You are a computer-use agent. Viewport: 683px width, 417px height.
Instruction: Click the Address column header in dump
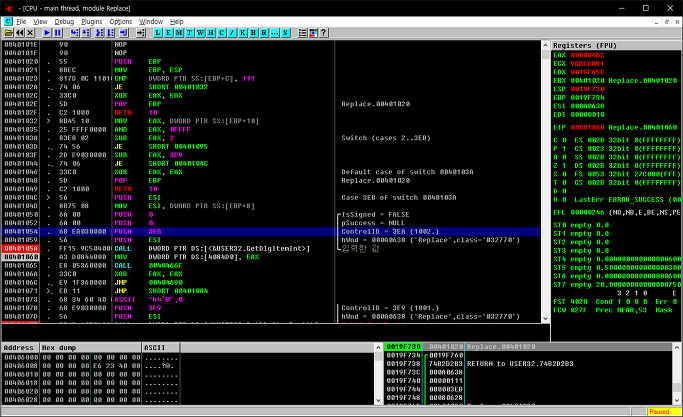20,347
